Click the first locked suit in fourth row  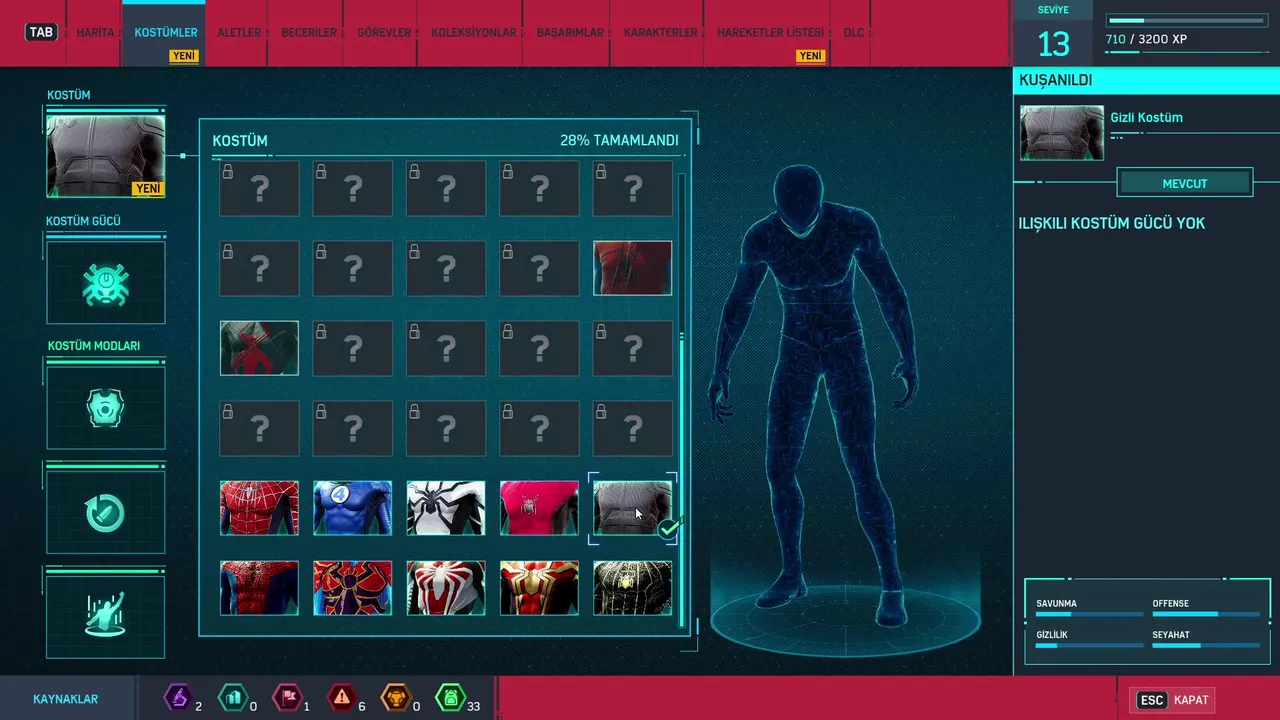[259, 428]
